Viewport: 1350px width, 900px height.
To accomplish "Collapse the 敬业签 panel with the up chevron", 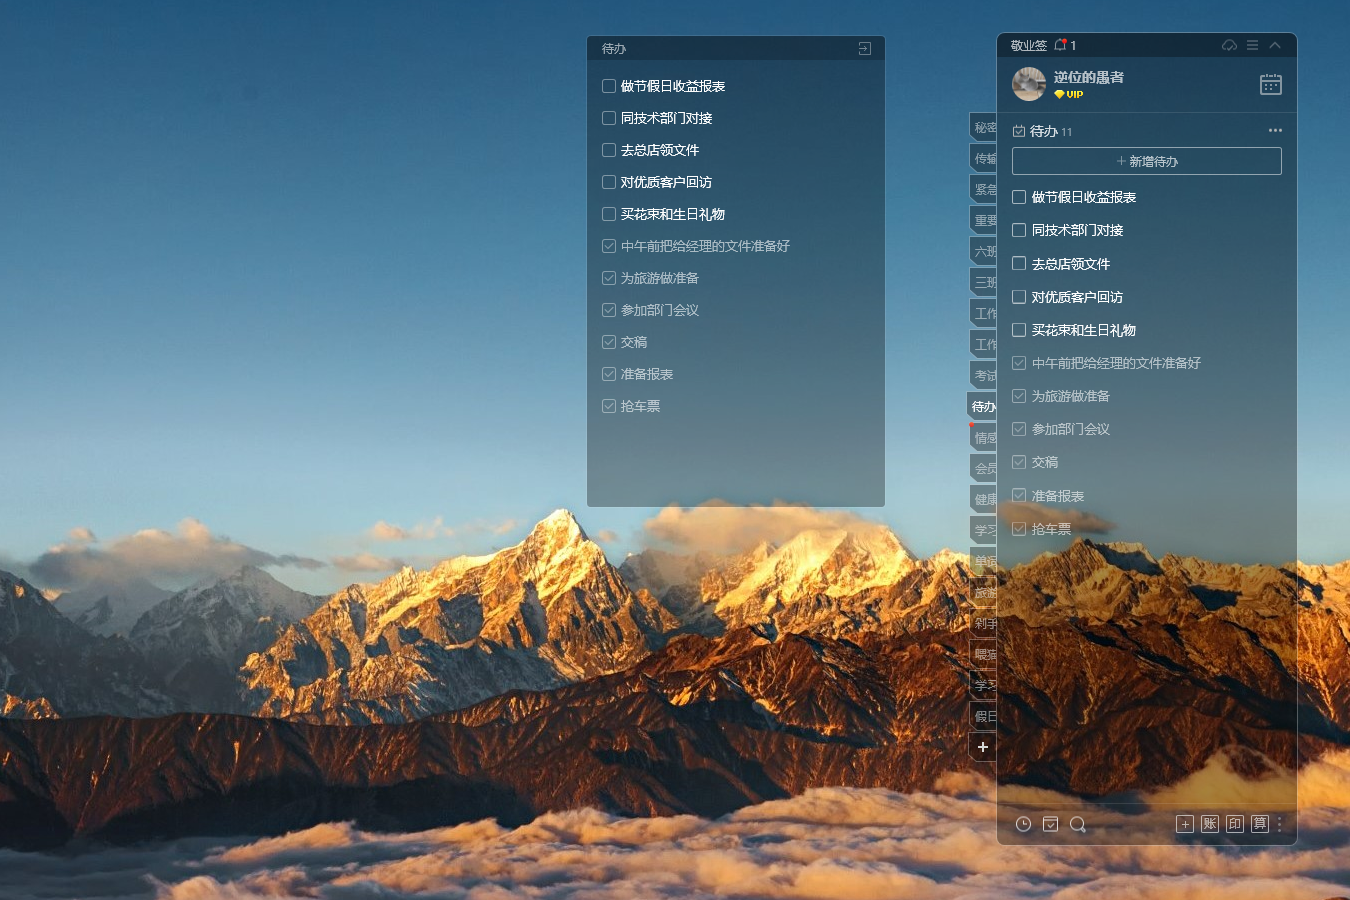I will click(1275, 45).
